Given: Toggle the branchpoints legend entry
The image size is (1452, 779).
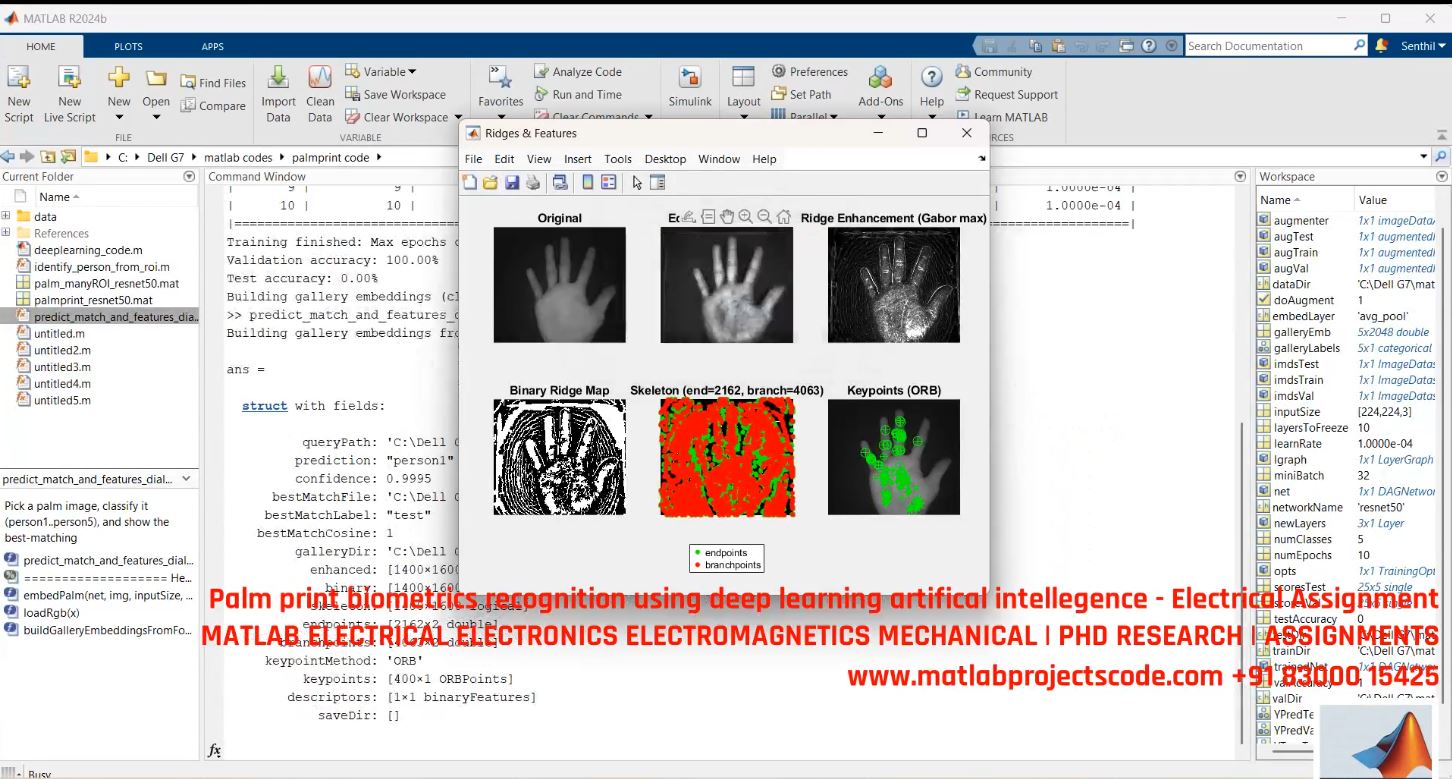Looking at the screenshot, I should tap(697, 565).
